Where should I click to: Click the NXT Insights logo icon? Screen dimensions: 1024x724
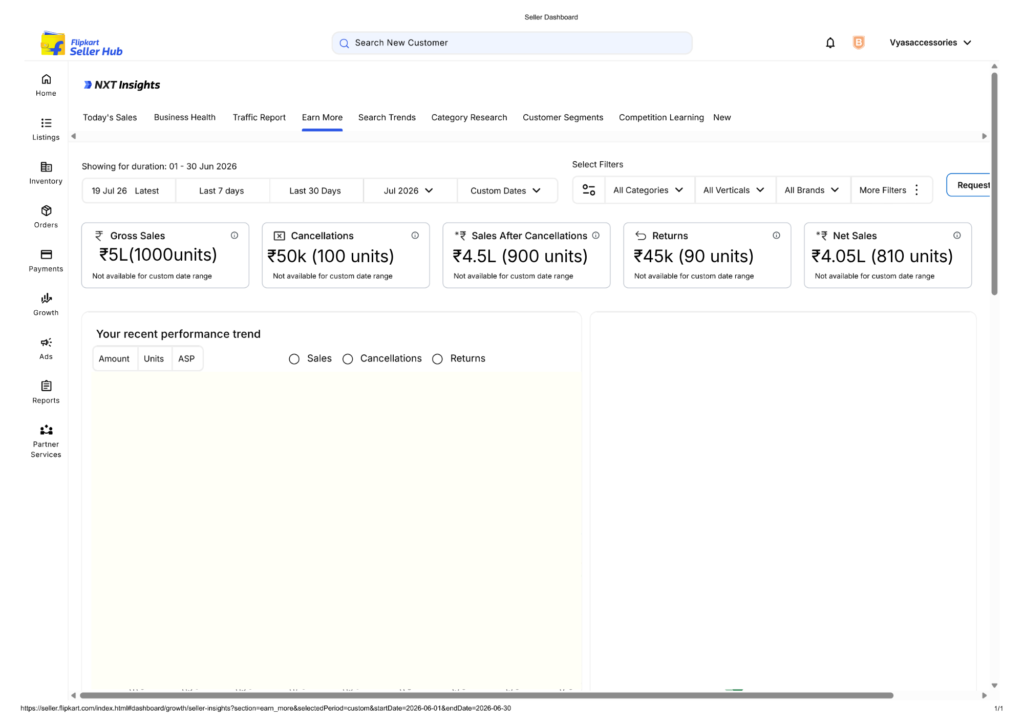coord(88,85)
